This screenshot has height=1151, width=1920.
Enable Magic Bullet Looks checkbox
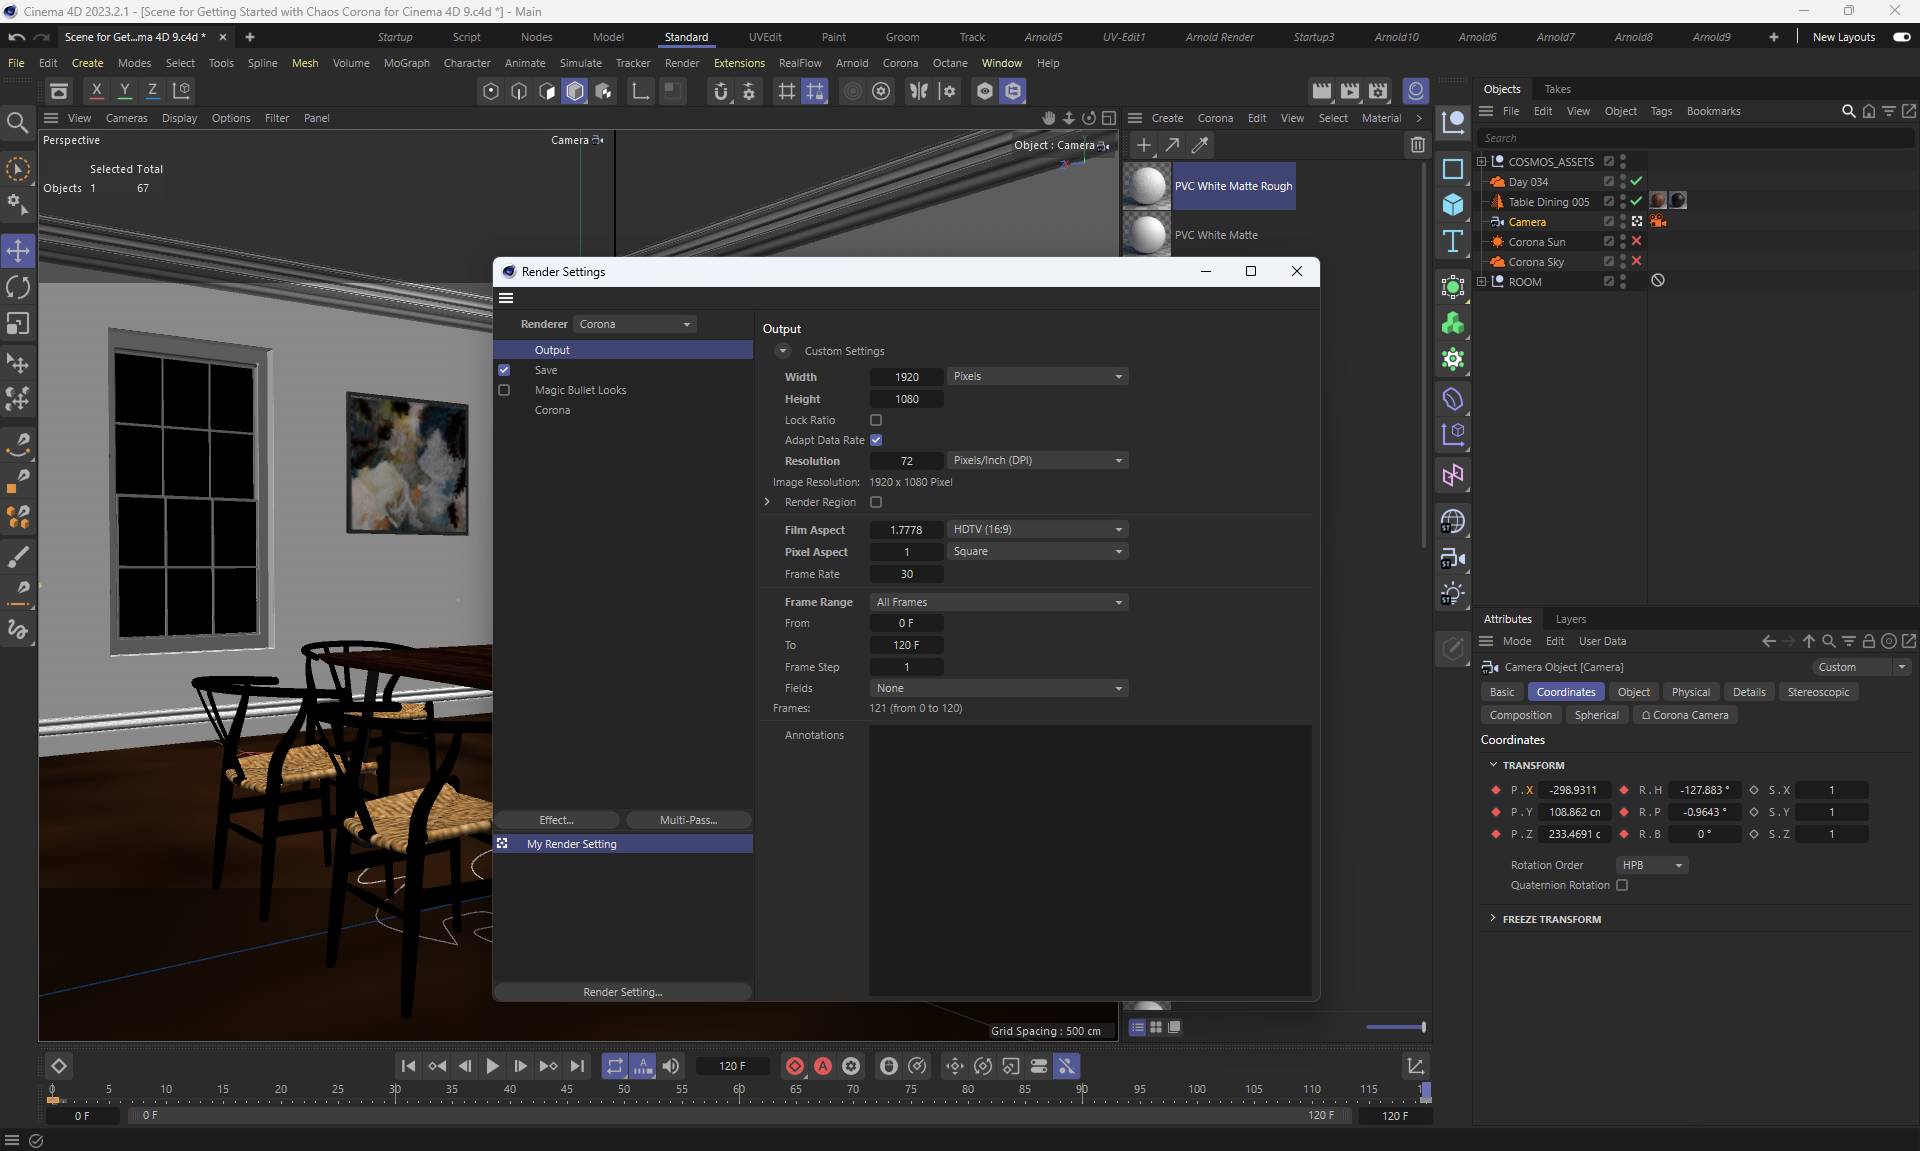(x=504, y=390)
